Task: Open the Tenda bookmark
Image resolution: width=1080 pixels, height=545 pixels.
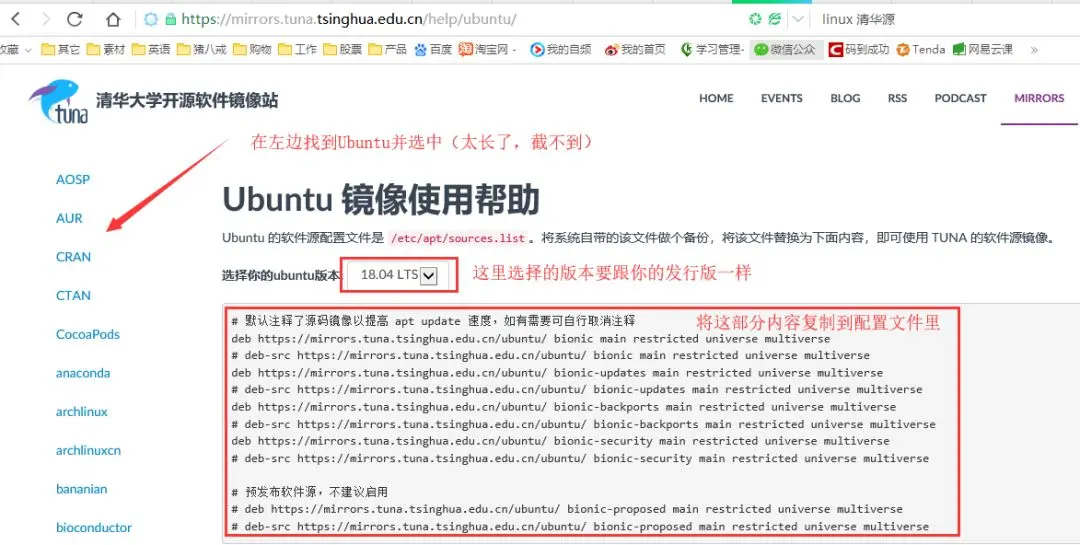Action: tap(921, 50)
